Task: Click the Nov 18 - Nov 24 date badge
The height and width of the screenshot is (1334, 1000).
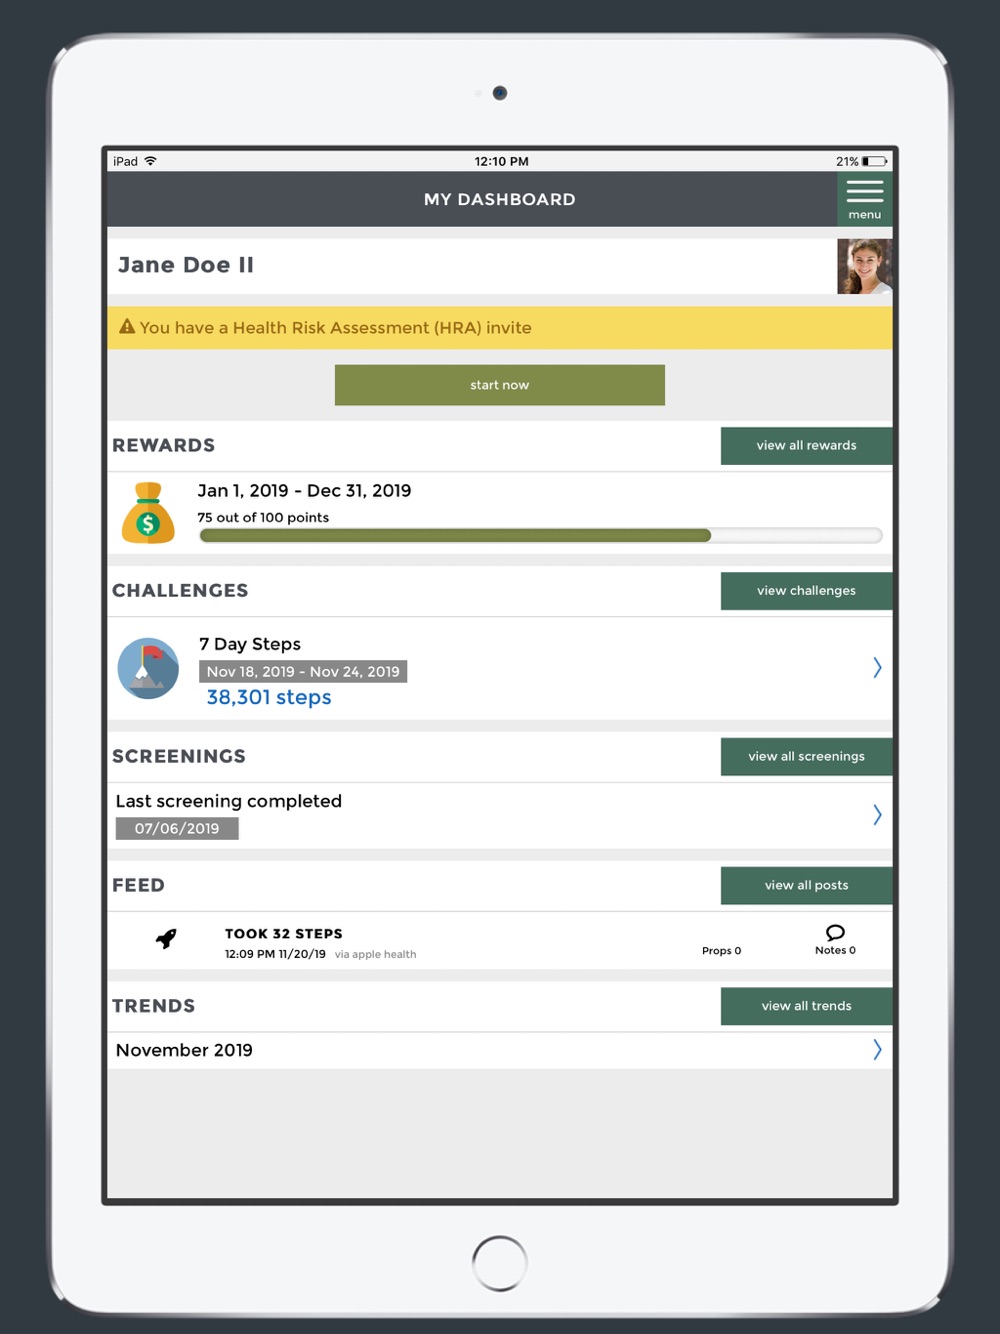Action: click(303, 672)
